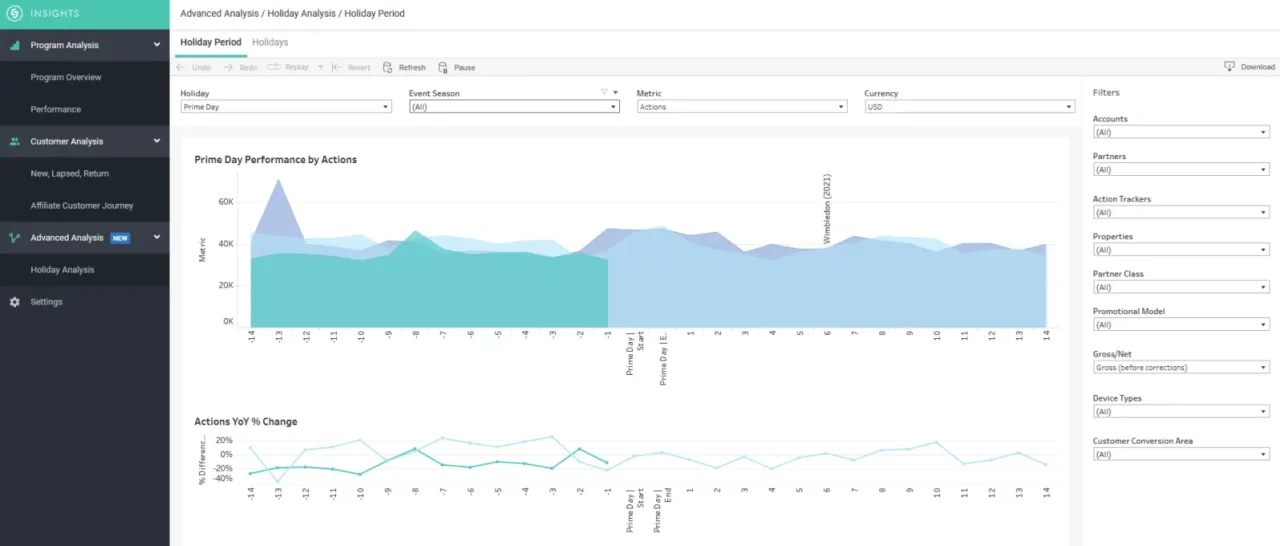Collapse the Advanced Analysis section chevron

[x=157, y=237]
